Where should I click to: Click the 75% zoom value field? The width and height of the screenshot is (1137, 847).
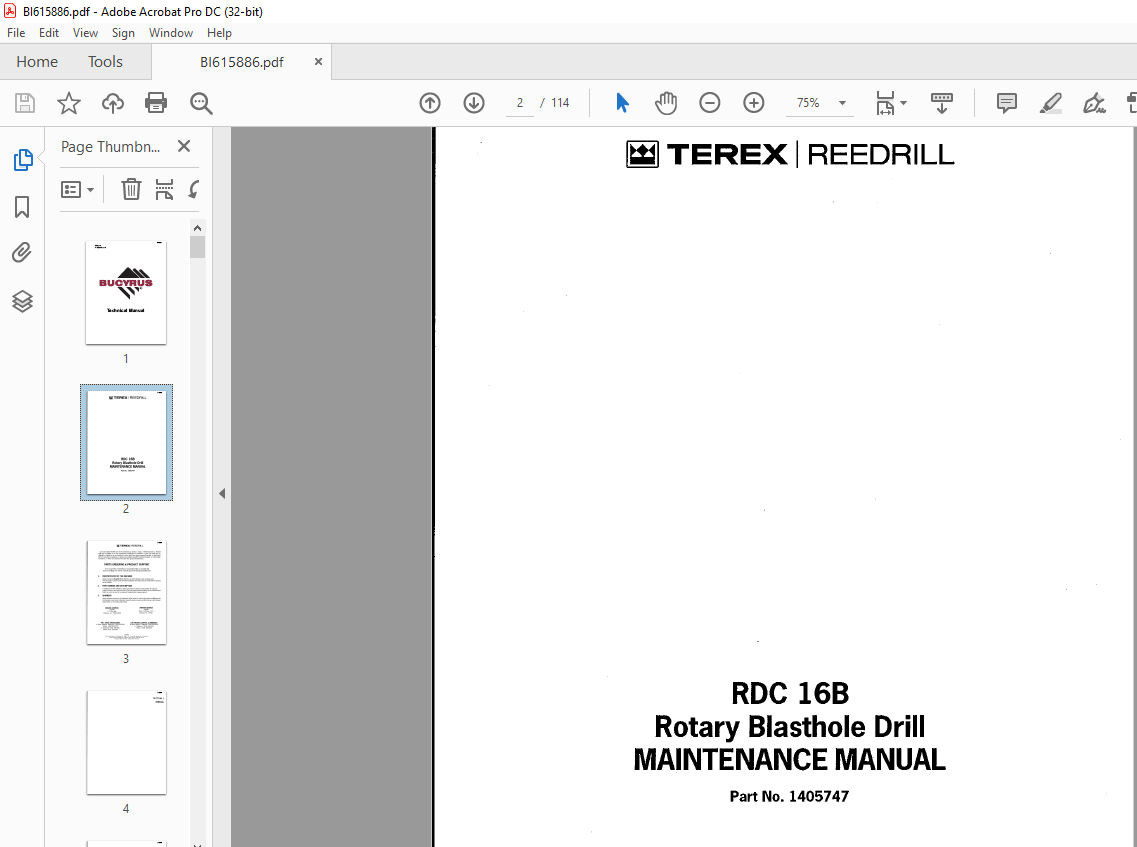809,103
